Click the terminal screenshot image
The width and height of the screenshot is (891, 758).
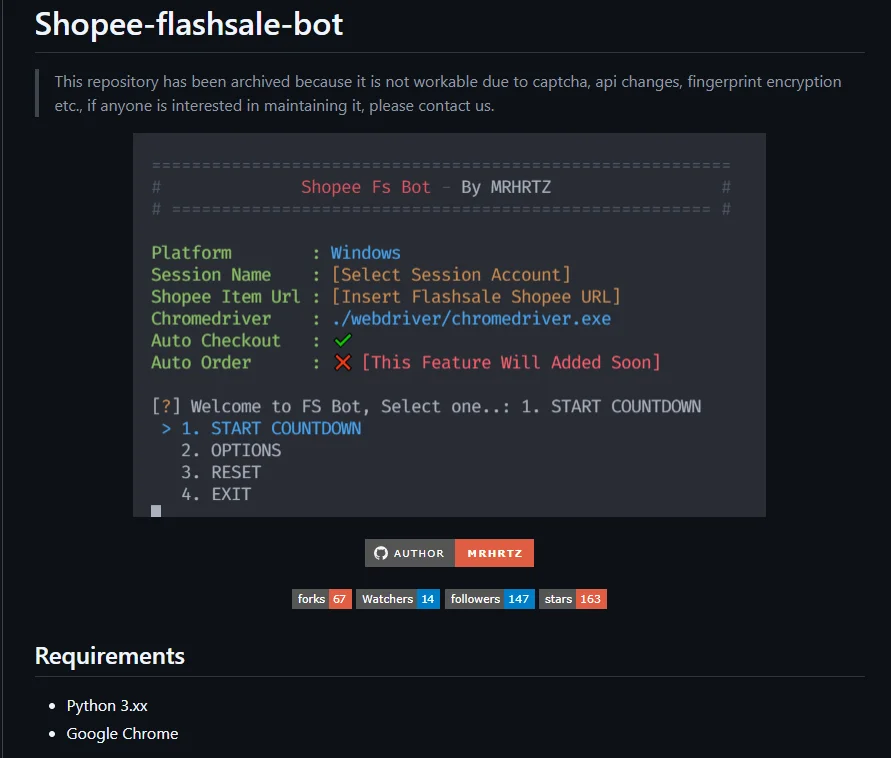[x=449, y=325]
